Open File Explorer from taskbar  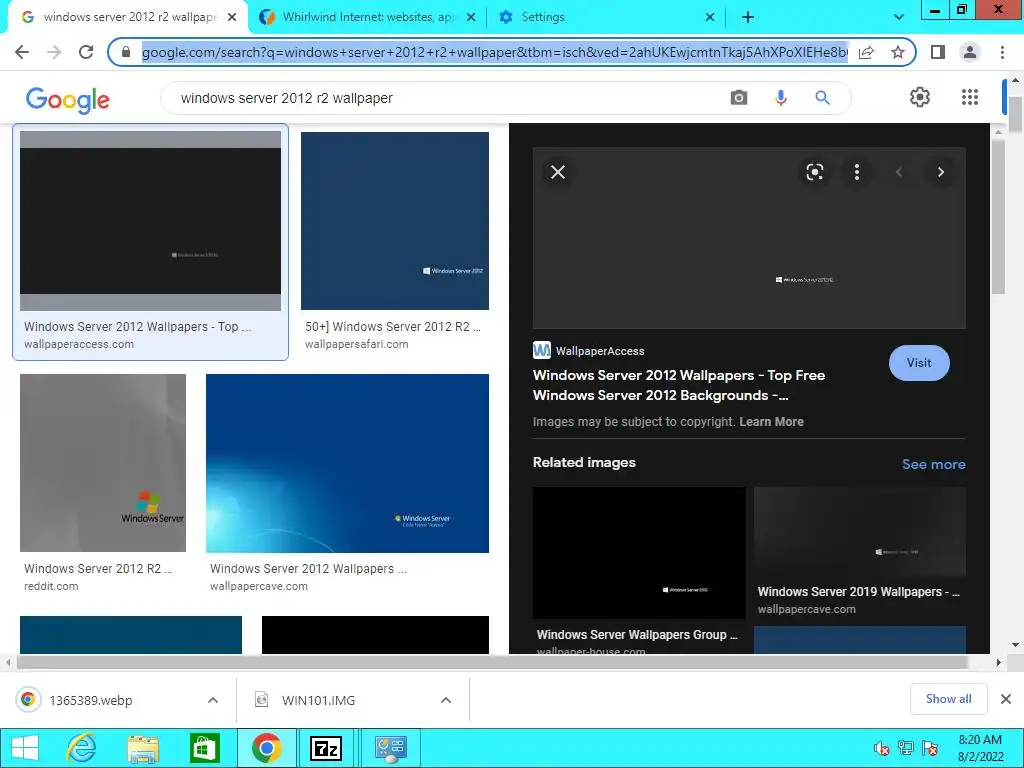click(143, 748)
